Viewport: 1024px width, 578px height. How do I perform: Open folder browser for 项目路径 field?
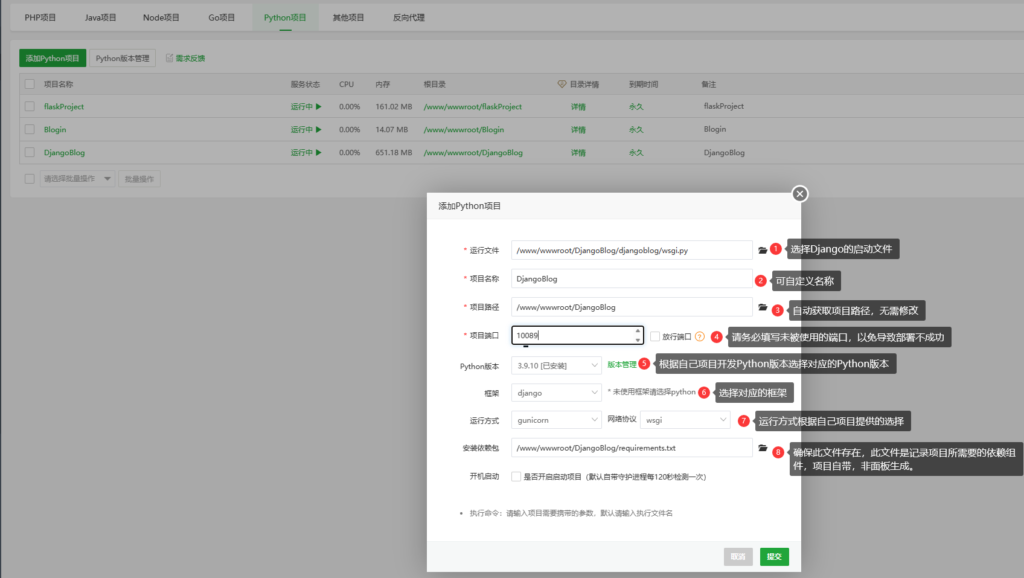point(762,307)
